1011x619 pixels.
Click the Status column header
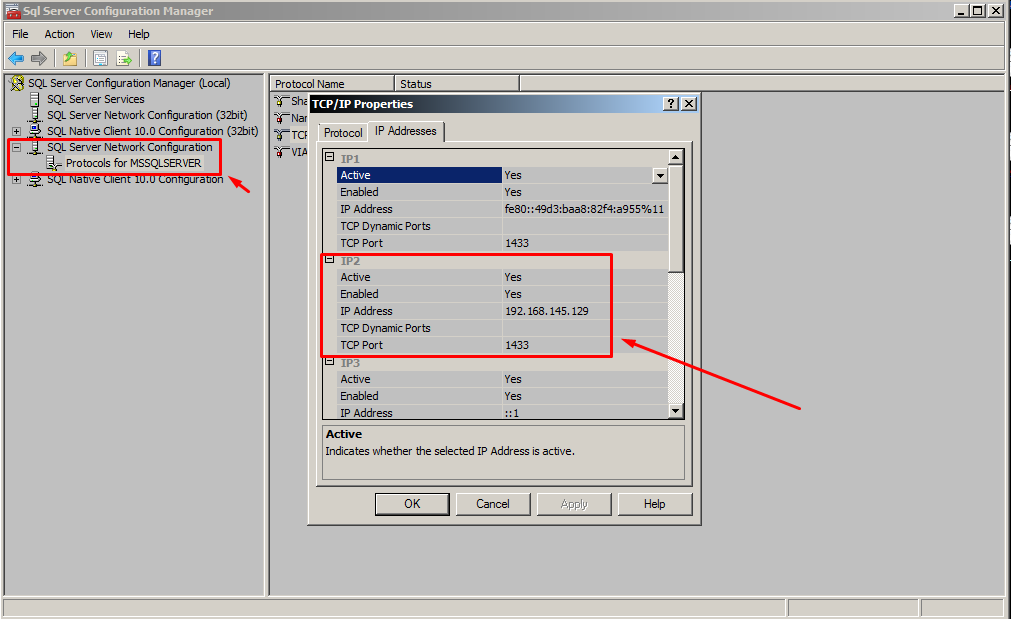pyautogui.click(x=456, y=84)
